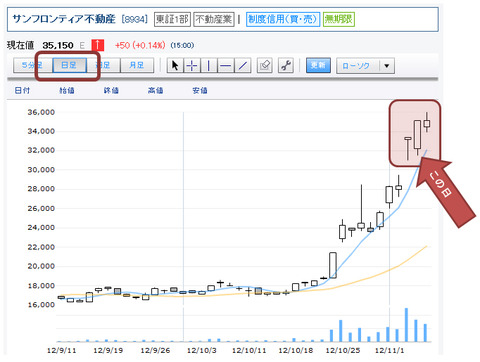
Task: Click the red up-arrow price indicator
Action: pyautogui.click(x=98, y=45)
